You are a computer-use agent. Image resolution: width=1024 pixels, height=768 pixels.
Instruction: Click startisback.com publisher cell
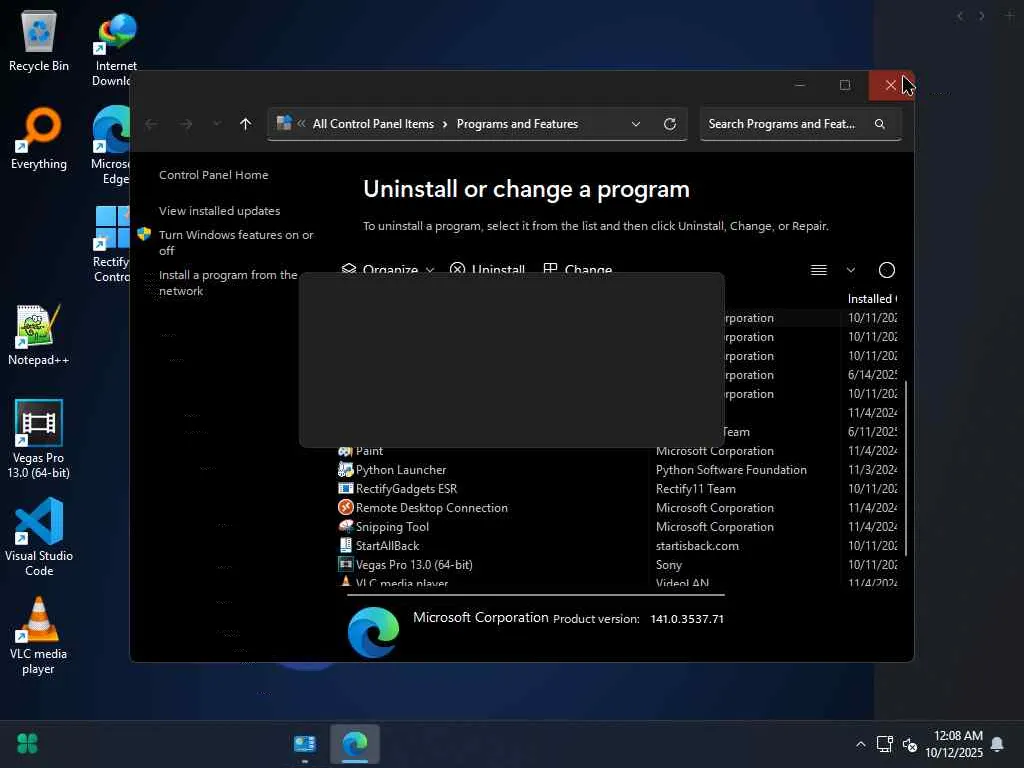(x=697, y=546)
